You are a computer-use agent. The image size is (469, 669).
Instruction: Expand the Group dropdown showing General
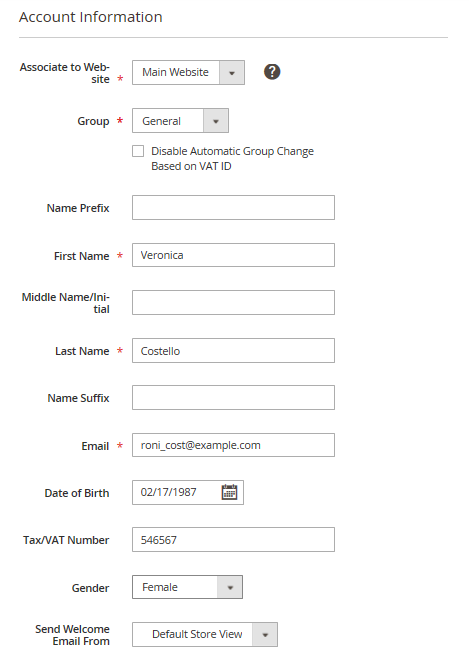(180, 121)
